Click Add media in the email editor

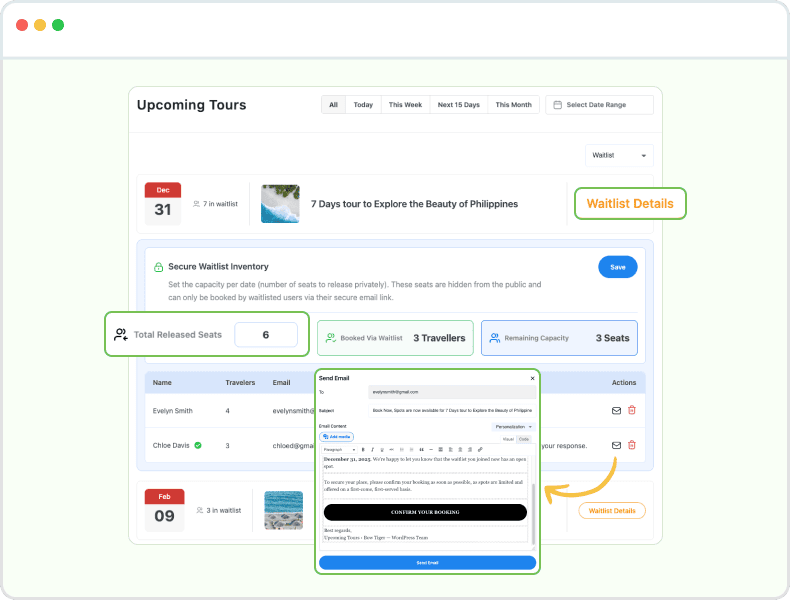337,437
